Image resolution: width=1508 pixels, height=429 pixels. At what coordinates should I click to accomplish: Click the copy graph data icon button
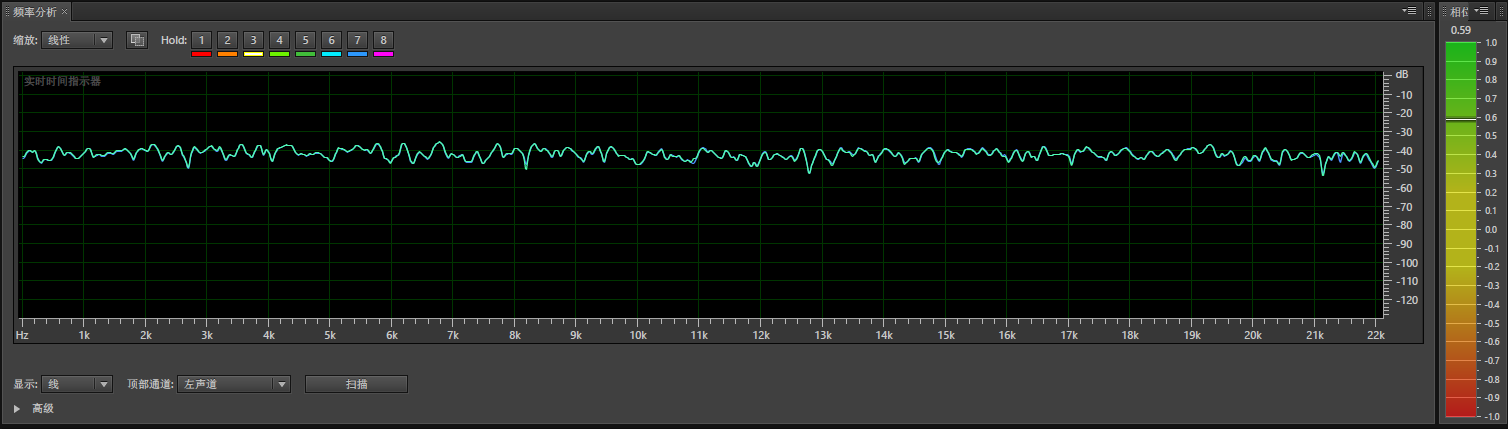[x=137, y=40]
